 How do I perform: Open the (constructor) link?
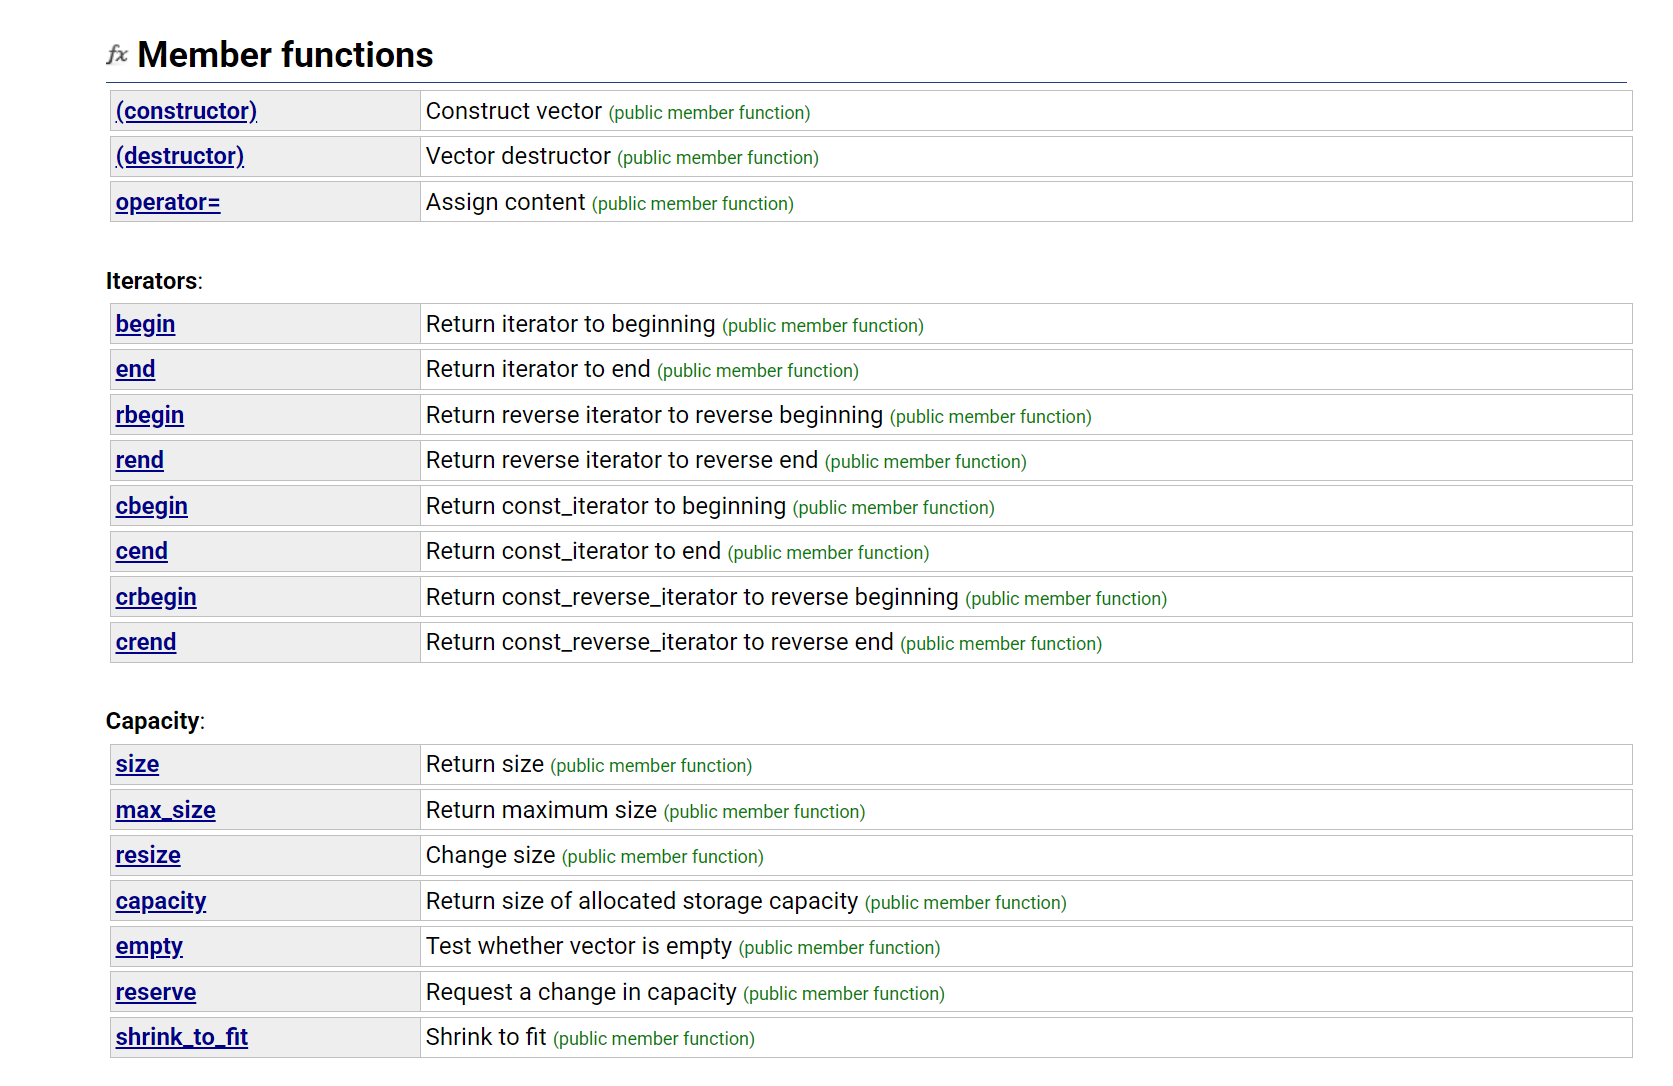(186, 111)
